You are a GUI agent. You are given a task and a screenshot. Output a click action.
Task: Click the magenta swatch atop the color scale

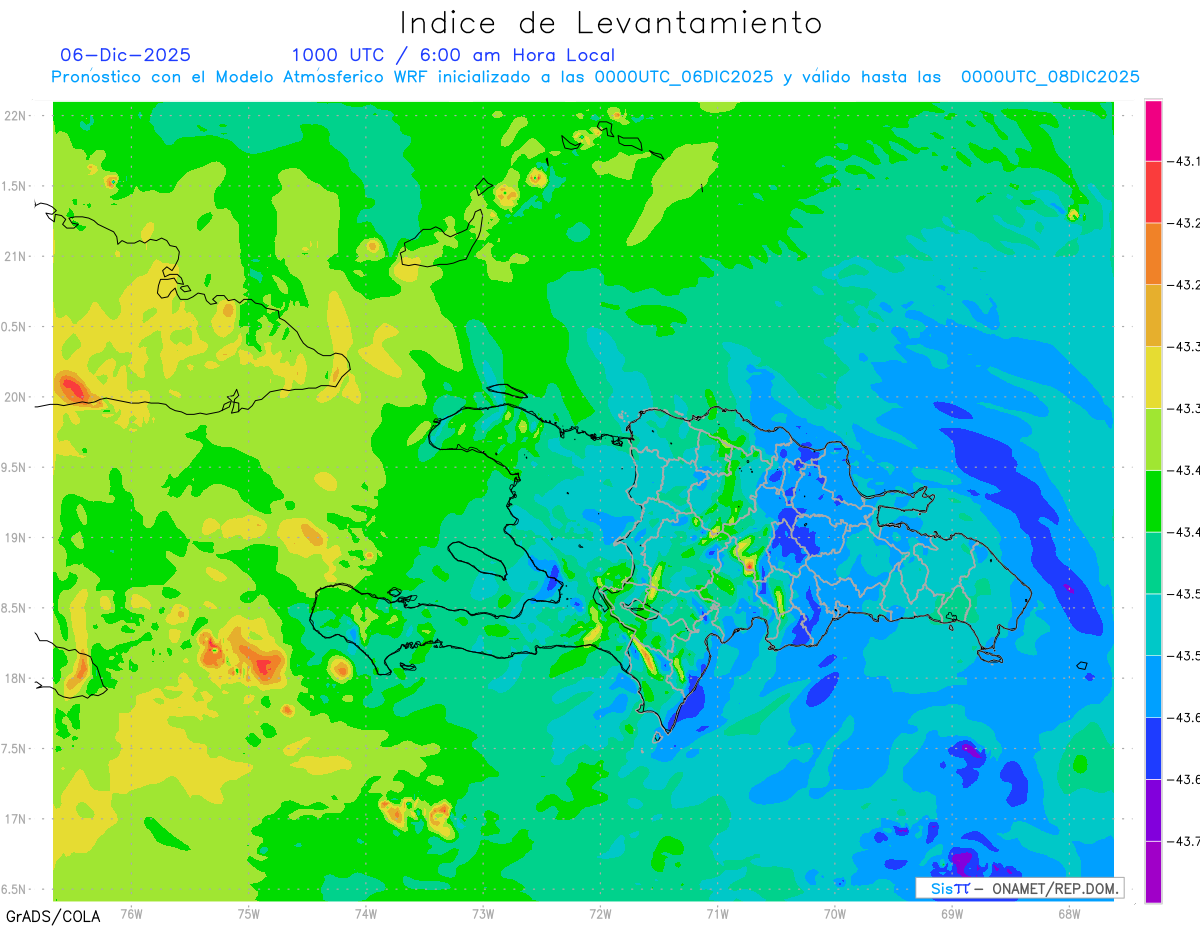pos(1153,130)
